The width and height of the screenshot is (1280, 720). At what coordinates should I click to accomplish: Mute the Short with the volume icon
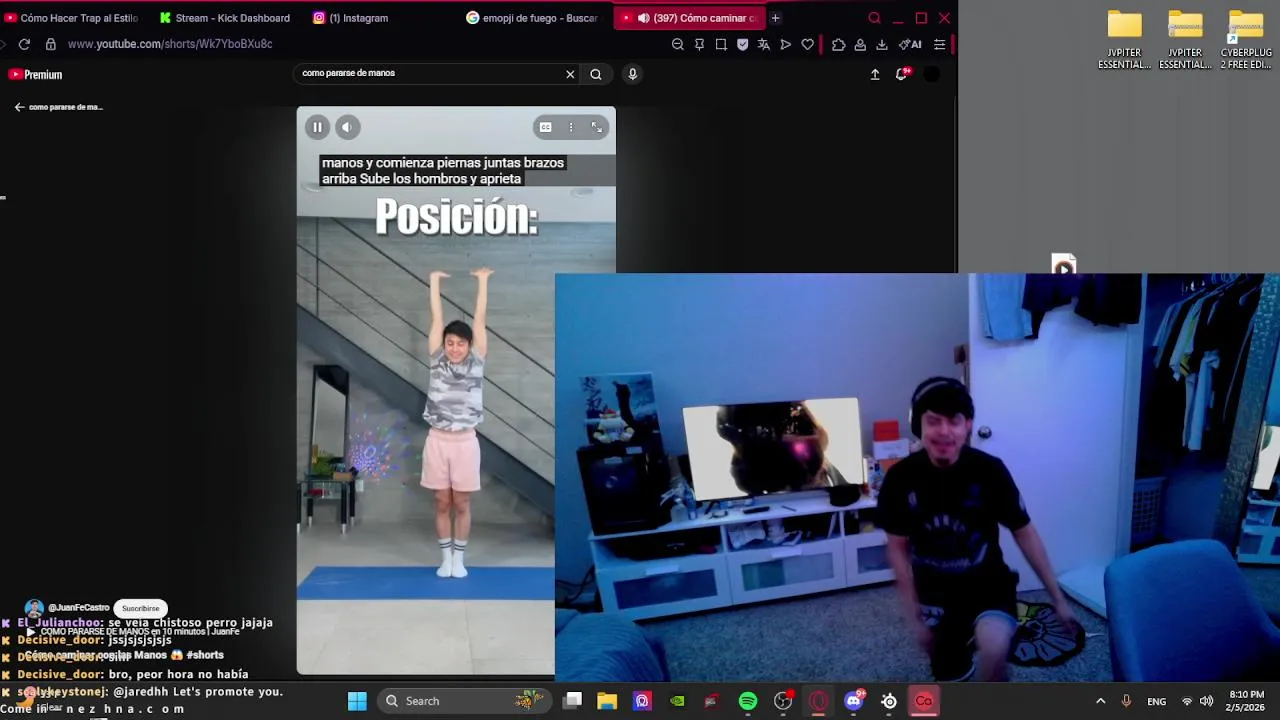pyautogui.click(x=347, y=127)
